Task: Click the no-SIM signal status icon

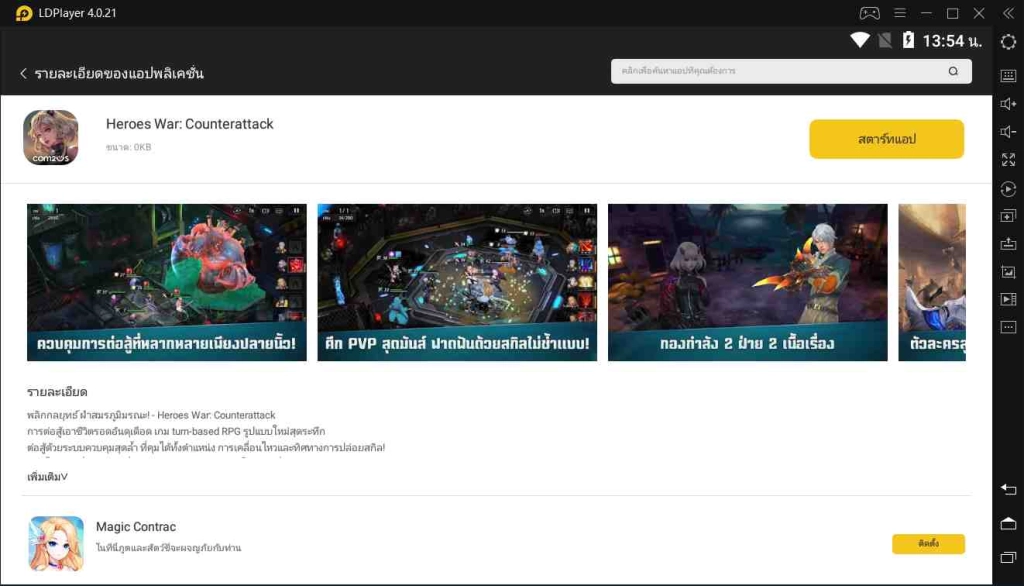Action: tap(885, 41)
